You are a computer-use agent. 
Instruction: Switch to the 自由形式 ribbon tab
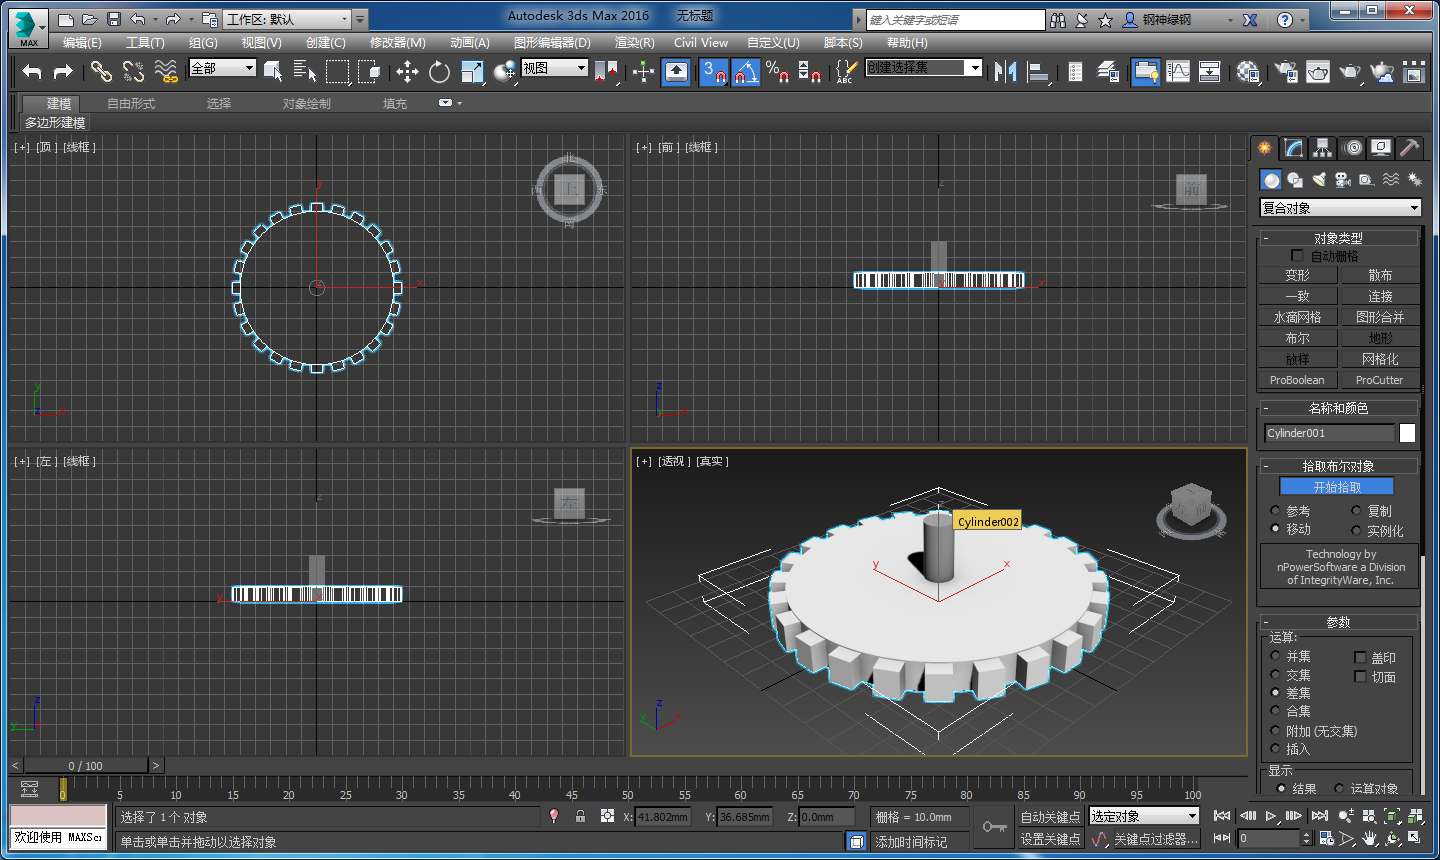point(131,104)
